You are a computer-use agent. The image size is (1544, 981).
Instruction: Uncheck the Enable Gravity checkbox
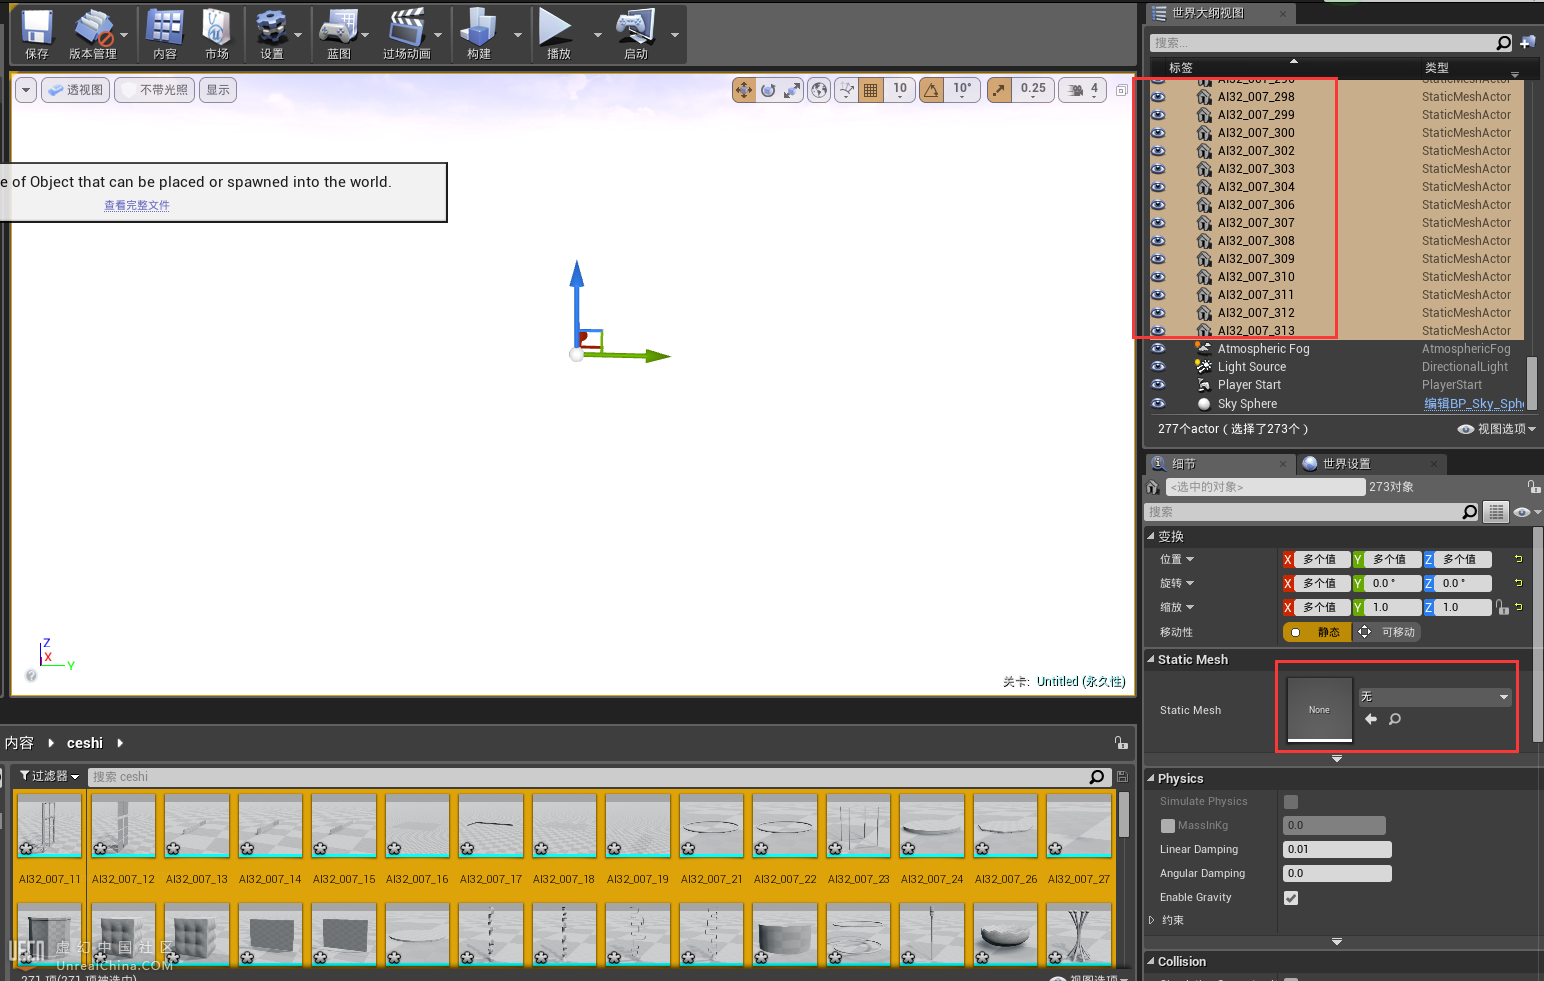click(x=1291, y=898)
